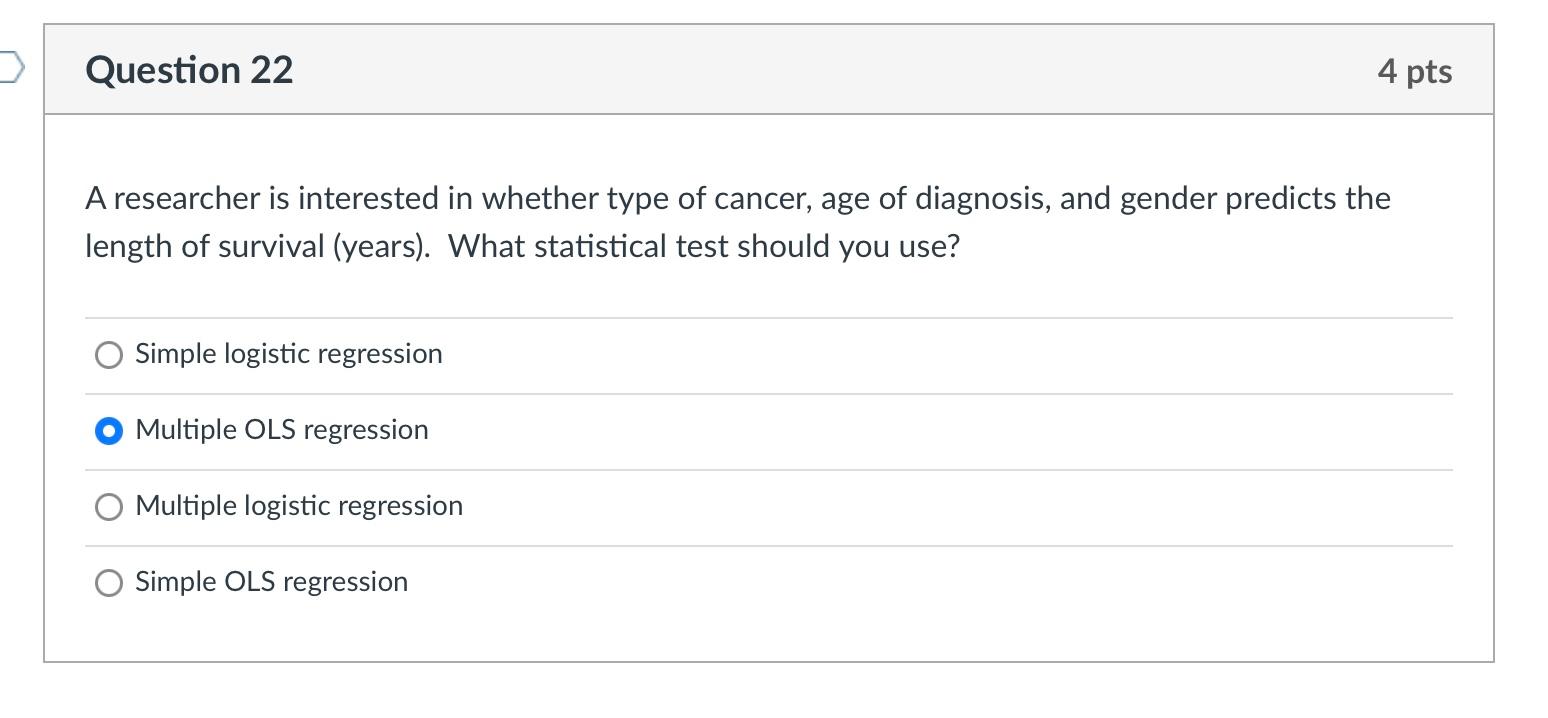The height and width of the screenshot is (718, 1548).
Task: Choose the Multiple logistic regression radio button
Action: [x=109, y=507]
